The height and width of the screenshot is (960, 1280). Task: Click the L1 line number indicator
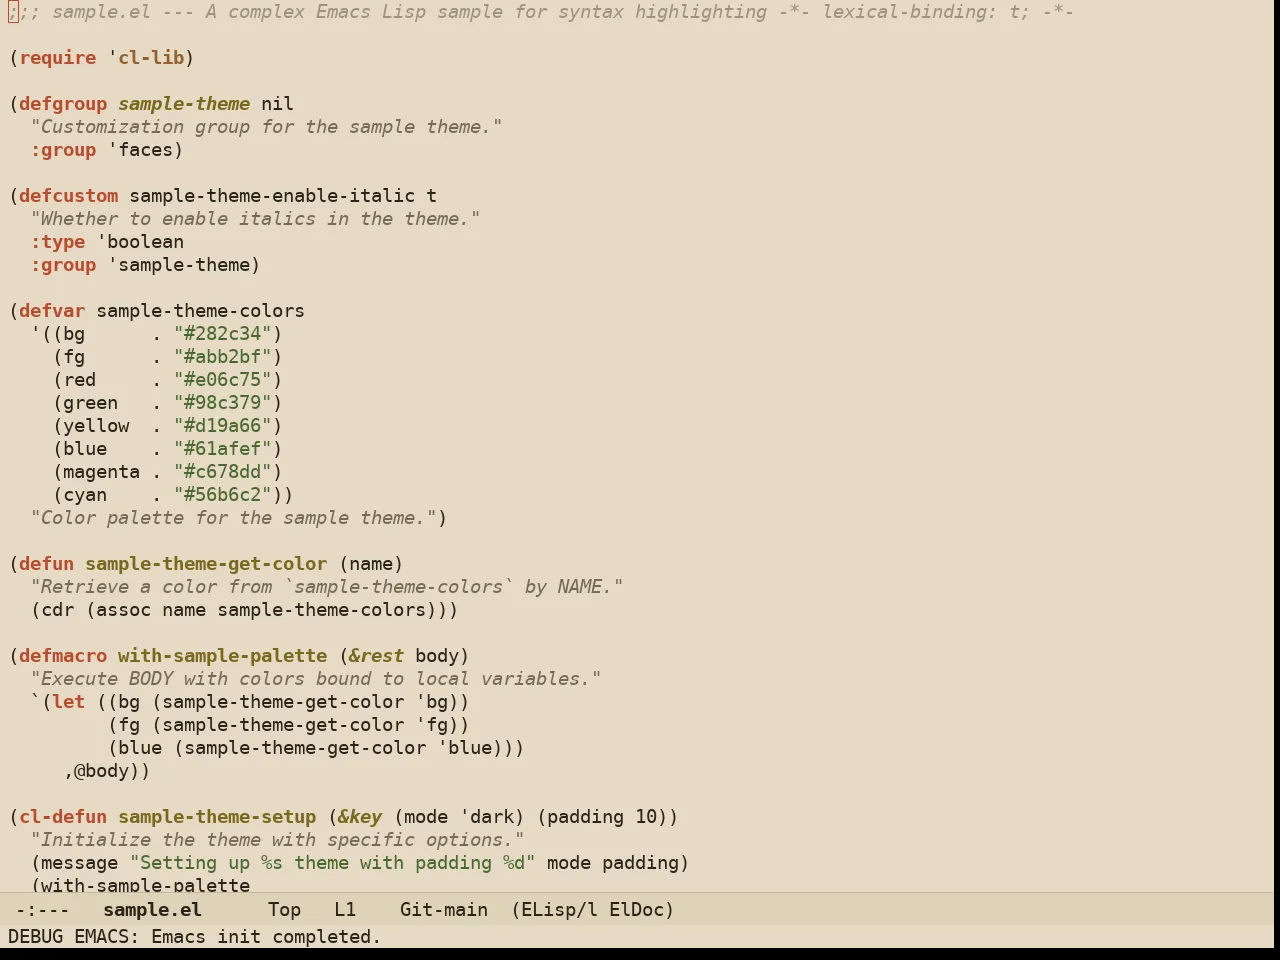pyautogui.click(x=345, y=910)
